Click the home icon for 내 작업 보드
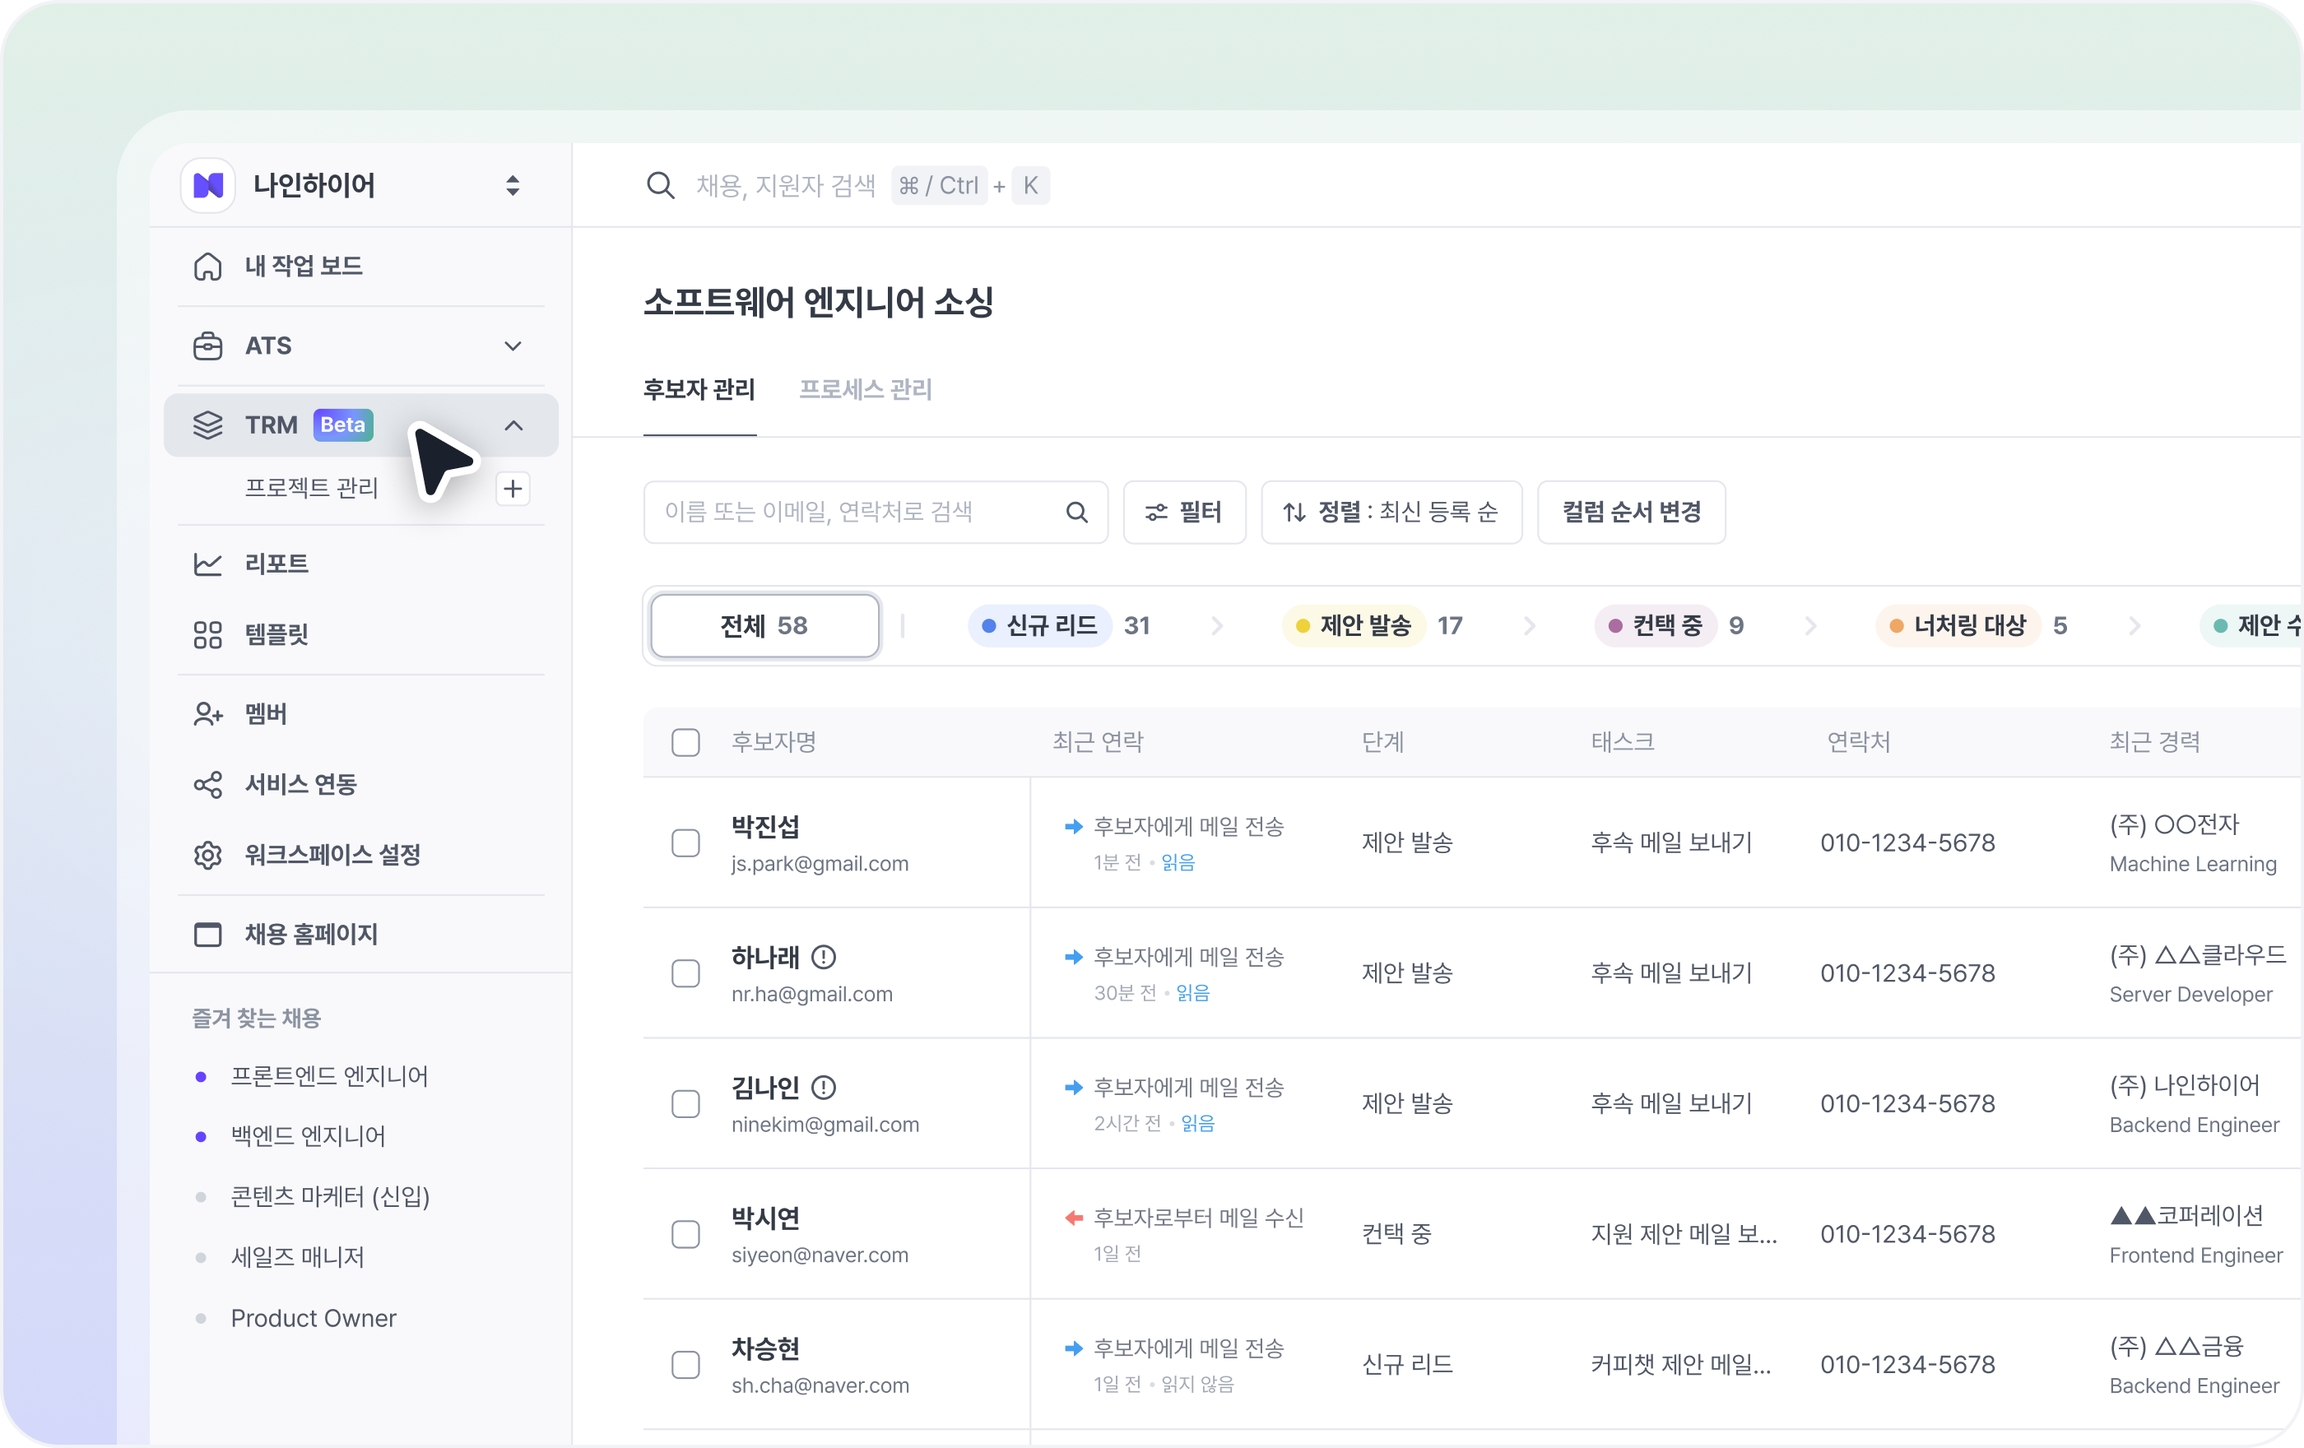 (207, 266)
